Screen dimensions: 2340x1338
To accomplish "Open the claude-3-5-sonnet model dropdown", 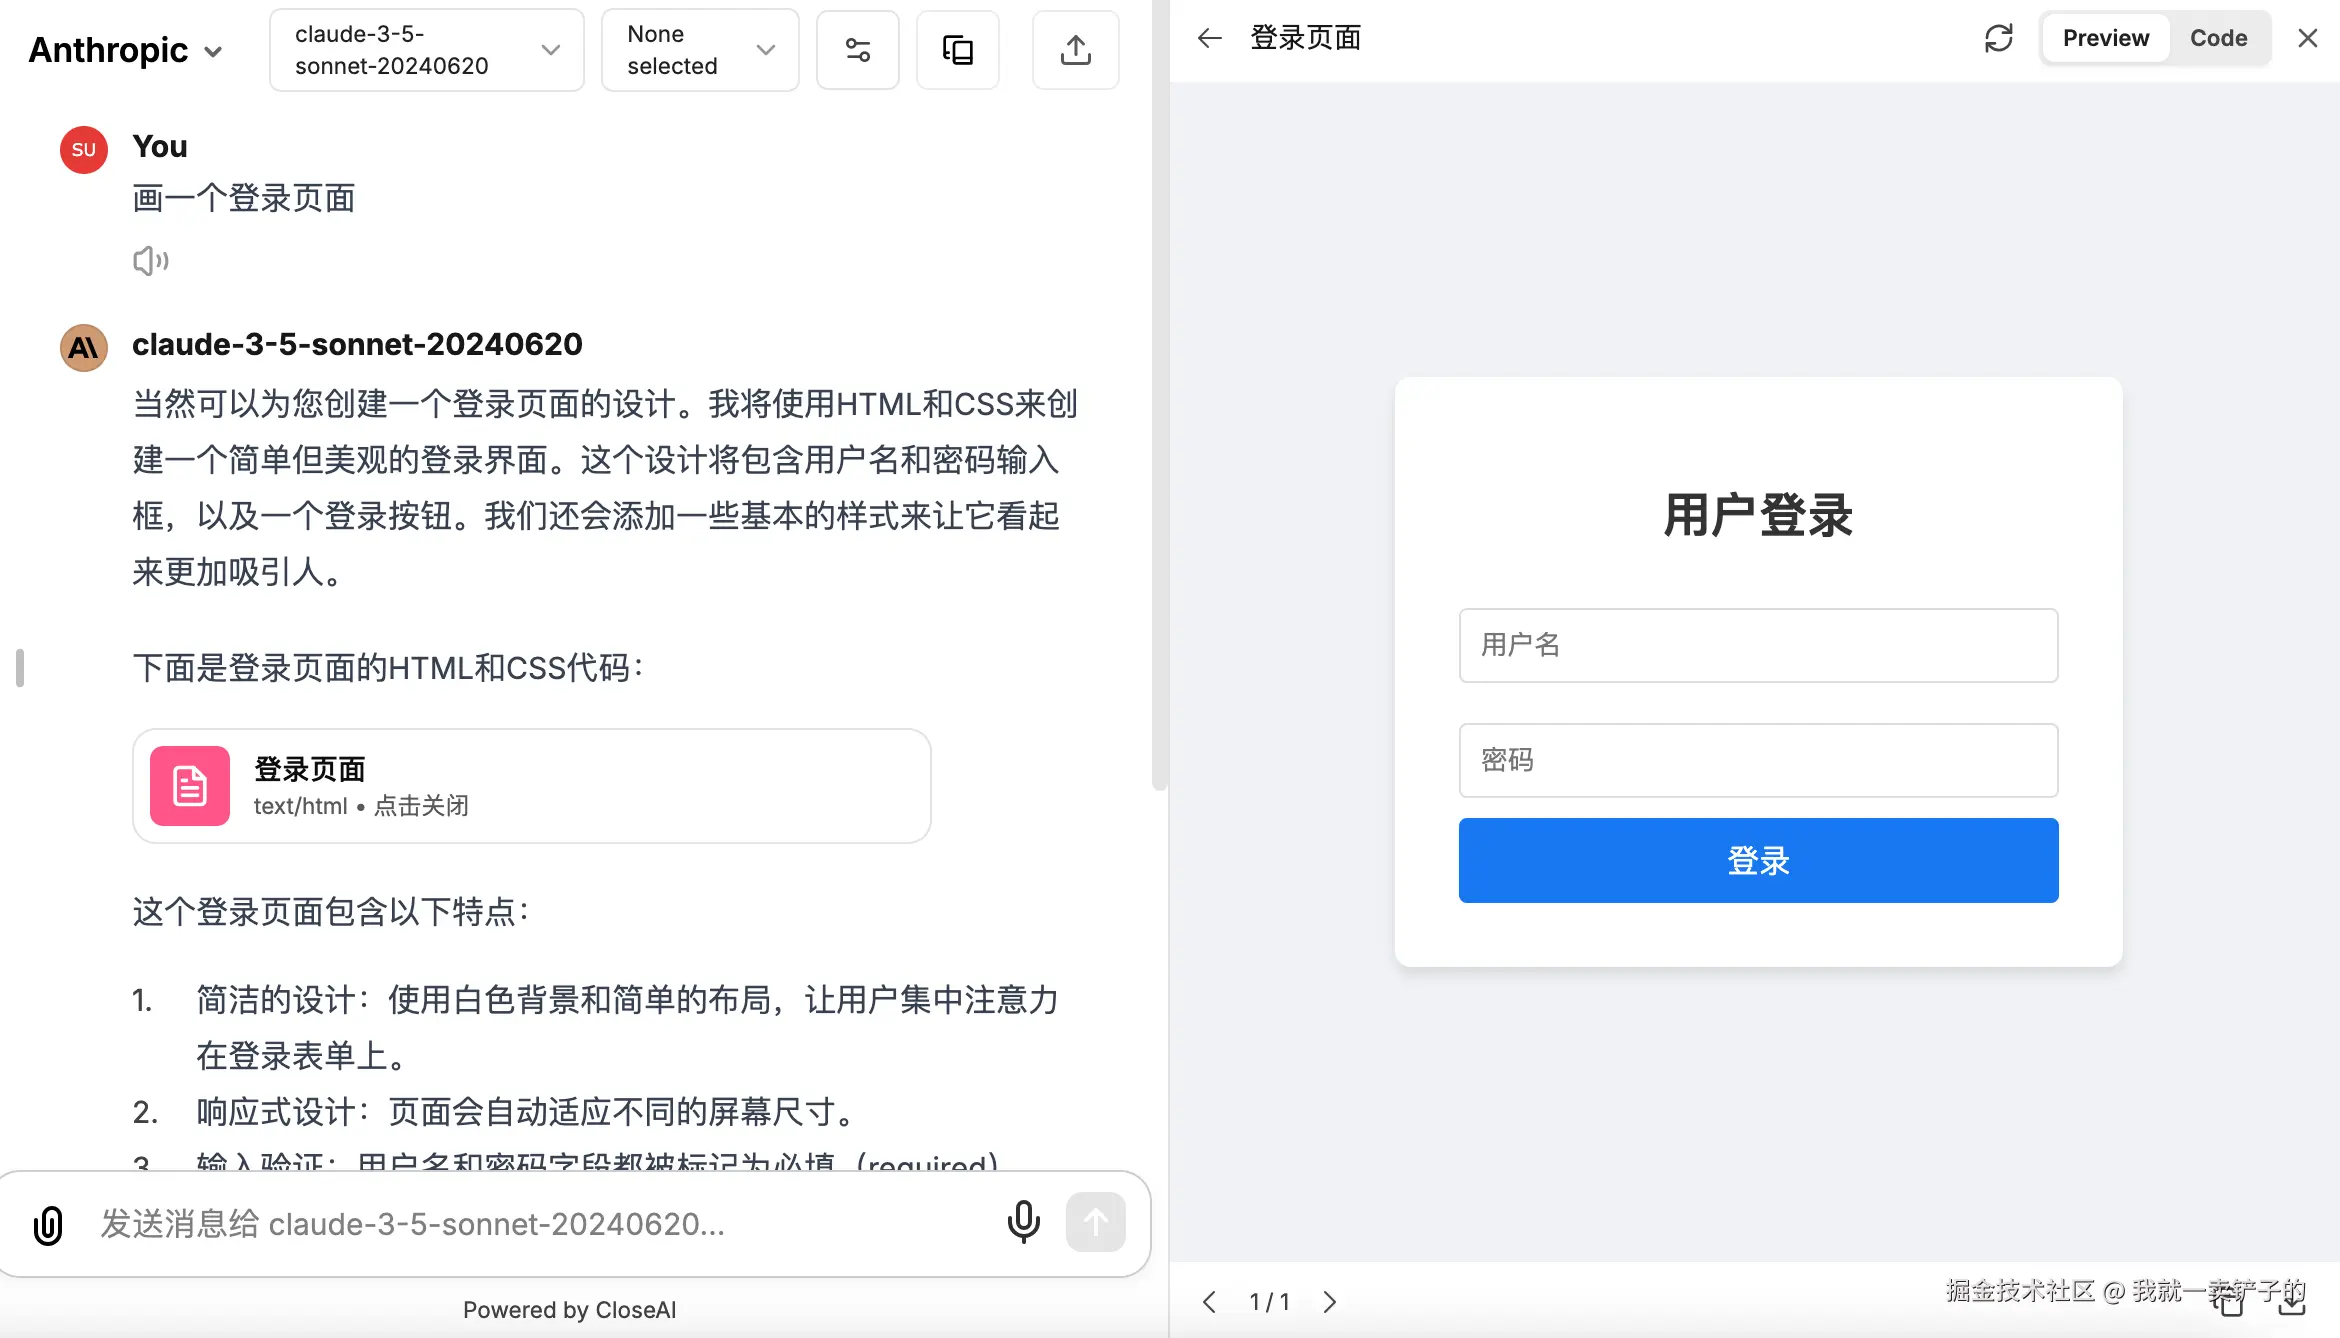I will pos(426,50).
